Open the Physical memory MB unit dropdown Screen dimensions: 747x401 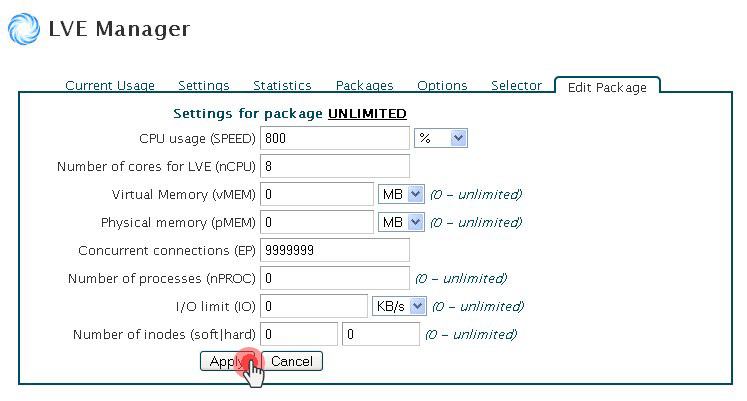click(401, 222)
